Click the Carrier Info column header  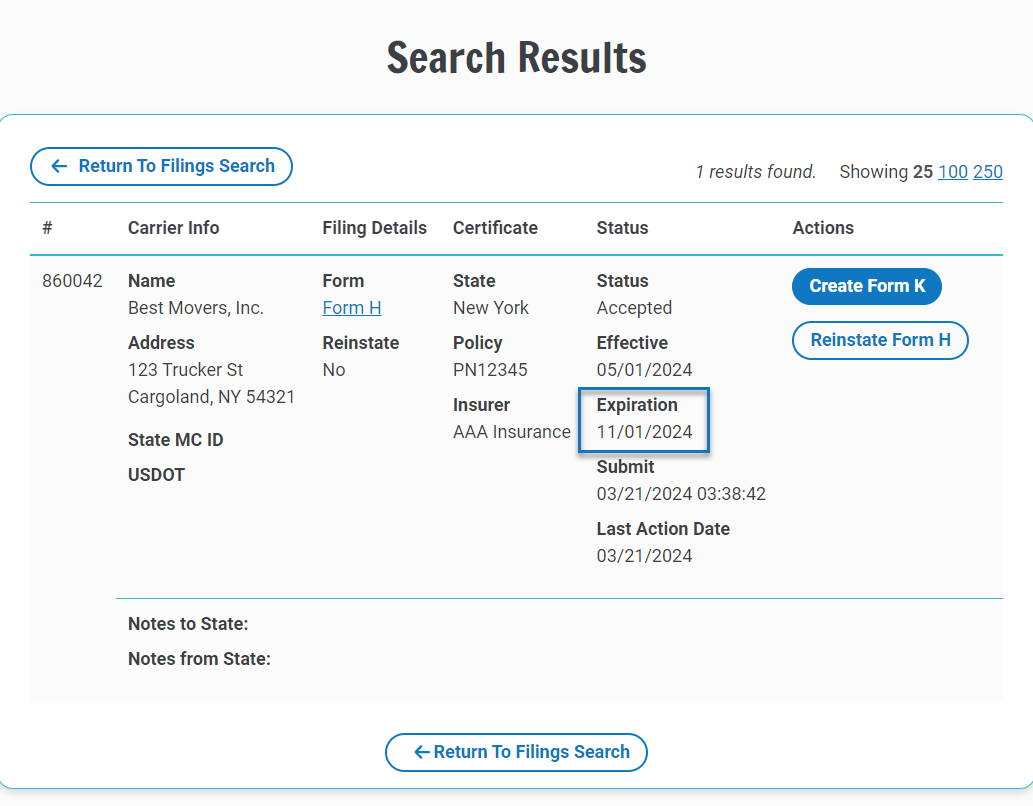pyautogui.click(x=173, y=228)
